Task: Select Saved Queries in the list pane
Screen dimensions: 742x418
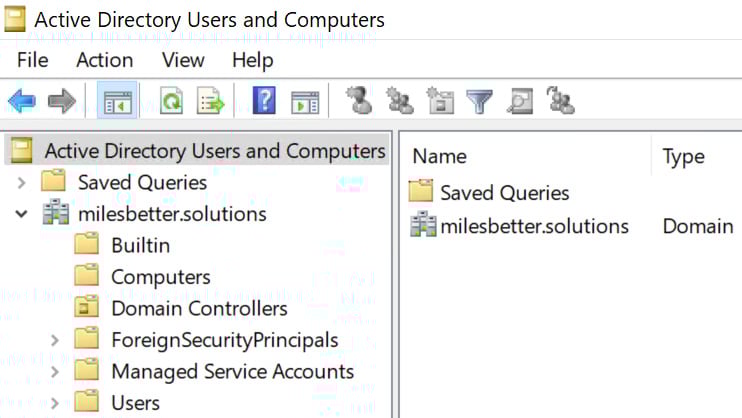Action: 504,193
